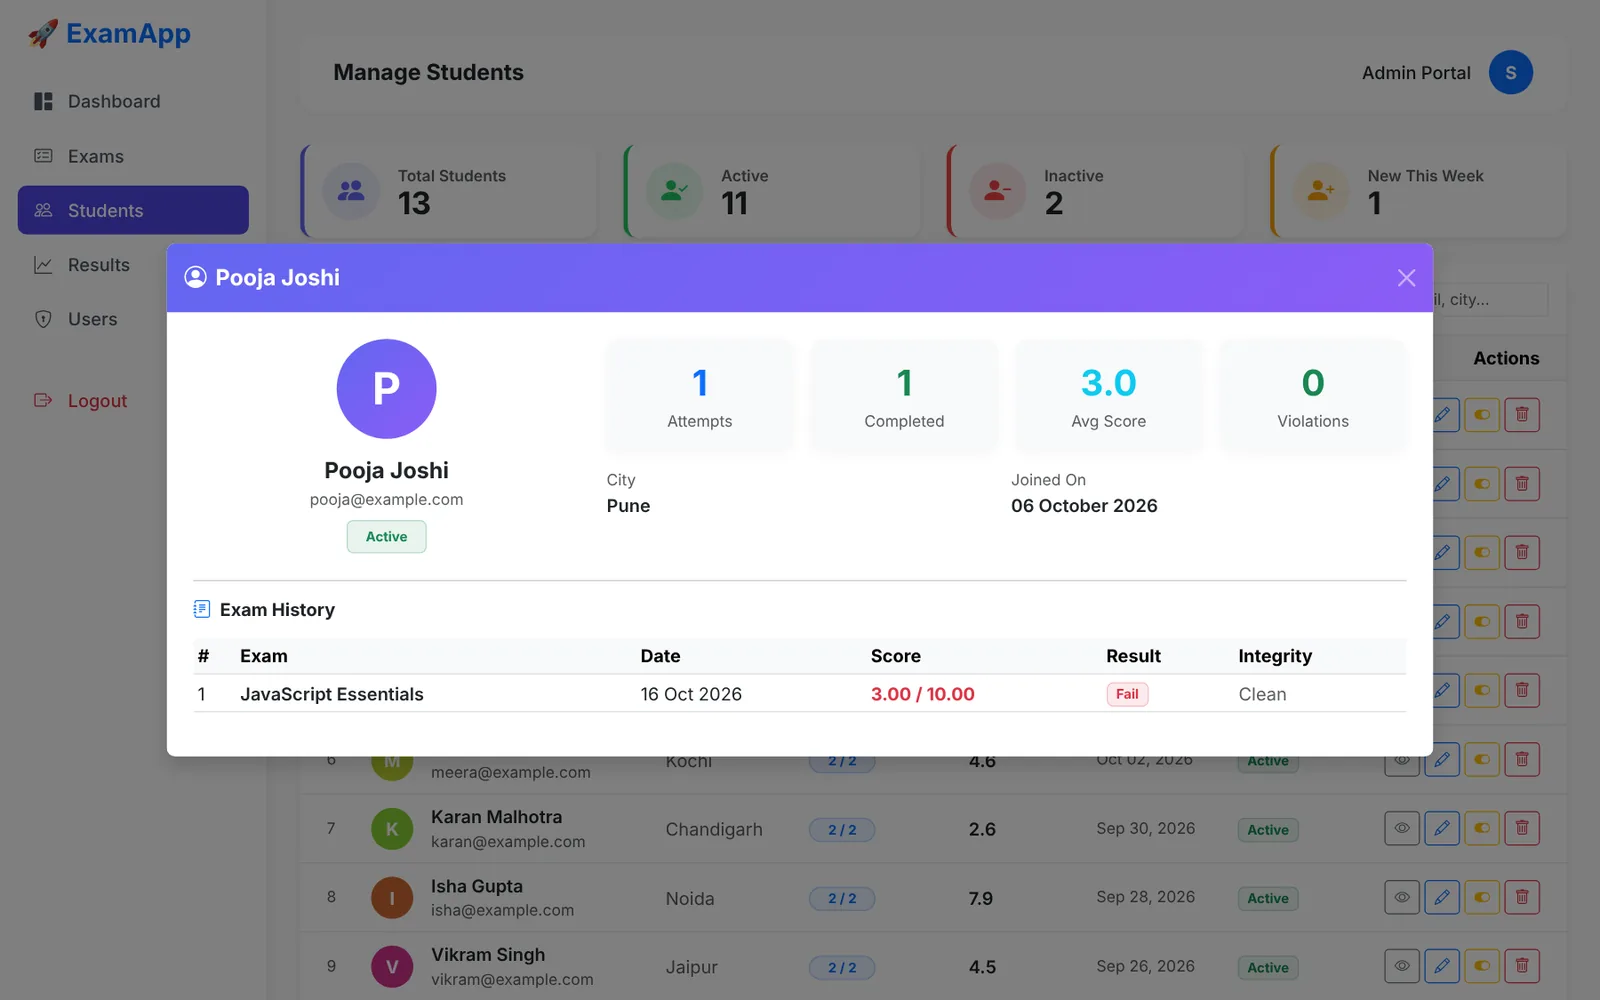1600x1000 pixels.
Task: Toggle Karan Malhotra's active status
Action: pyautogui.click(x=1482, y=828)
